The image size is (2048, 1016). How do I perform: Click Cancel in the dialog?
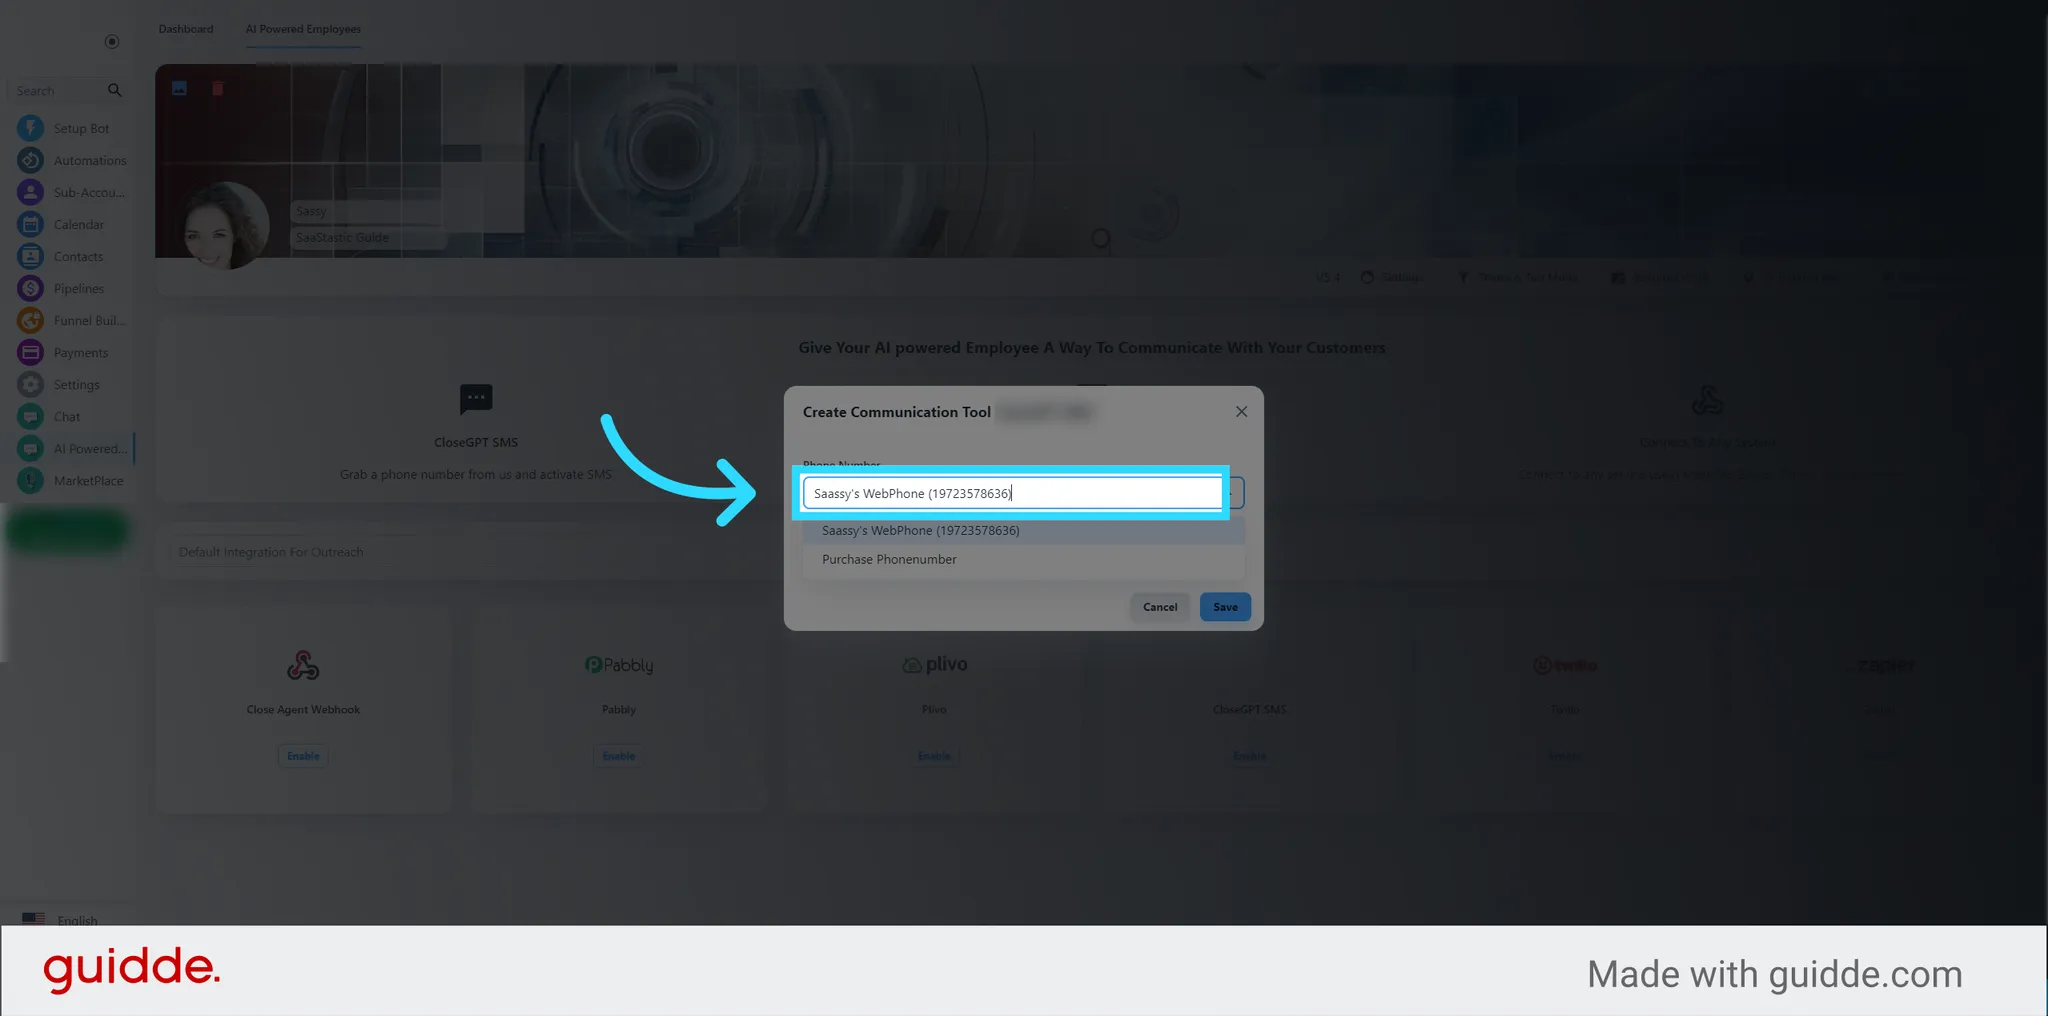[x=1160, y=607]
